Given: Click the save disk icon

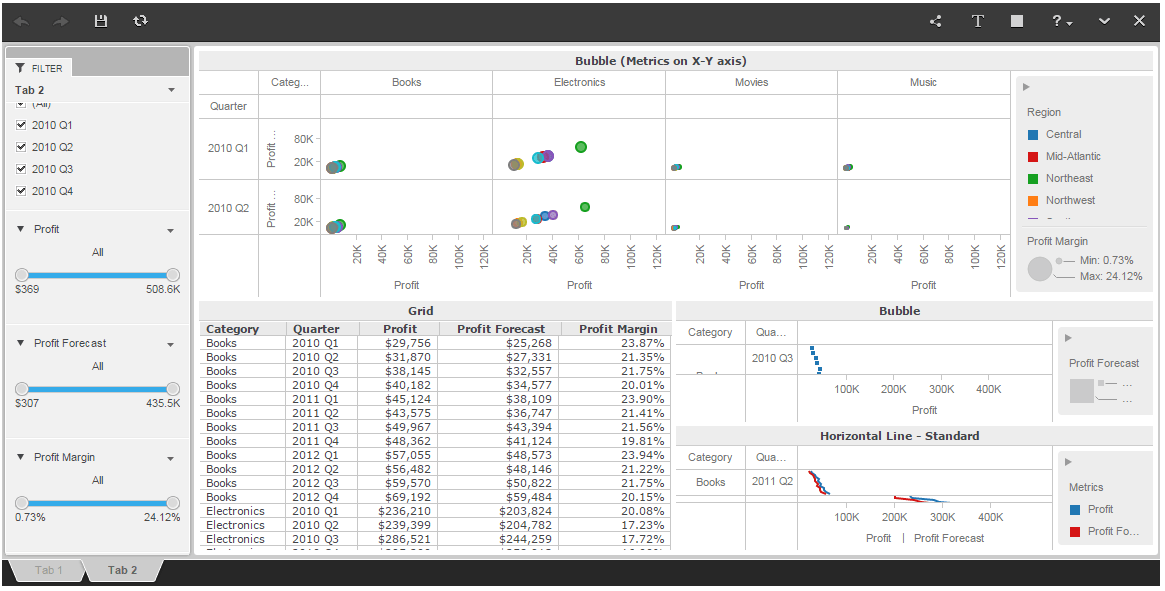Looking at the screenshot, I should [x=100, y=21].
